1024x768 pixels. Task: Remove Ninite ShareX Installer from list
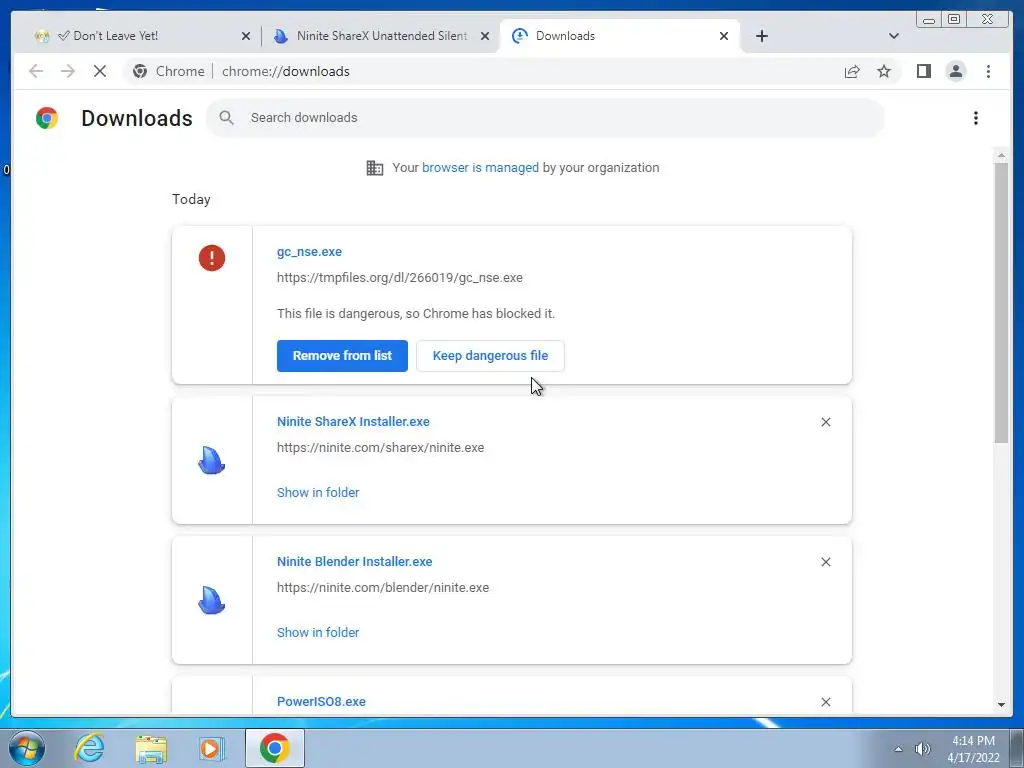[x=825, y=422]
